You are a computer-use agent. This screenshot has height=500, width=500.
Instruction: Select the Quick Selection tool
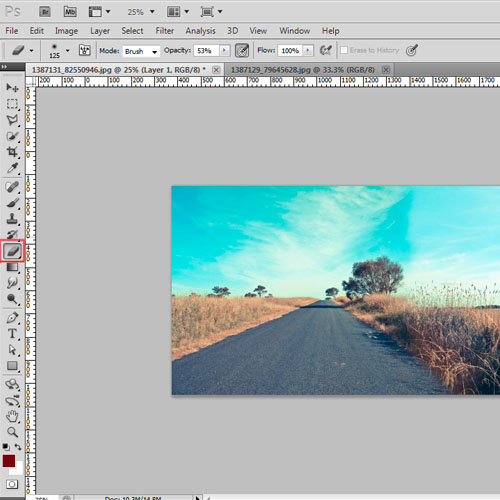coord(12,136)
